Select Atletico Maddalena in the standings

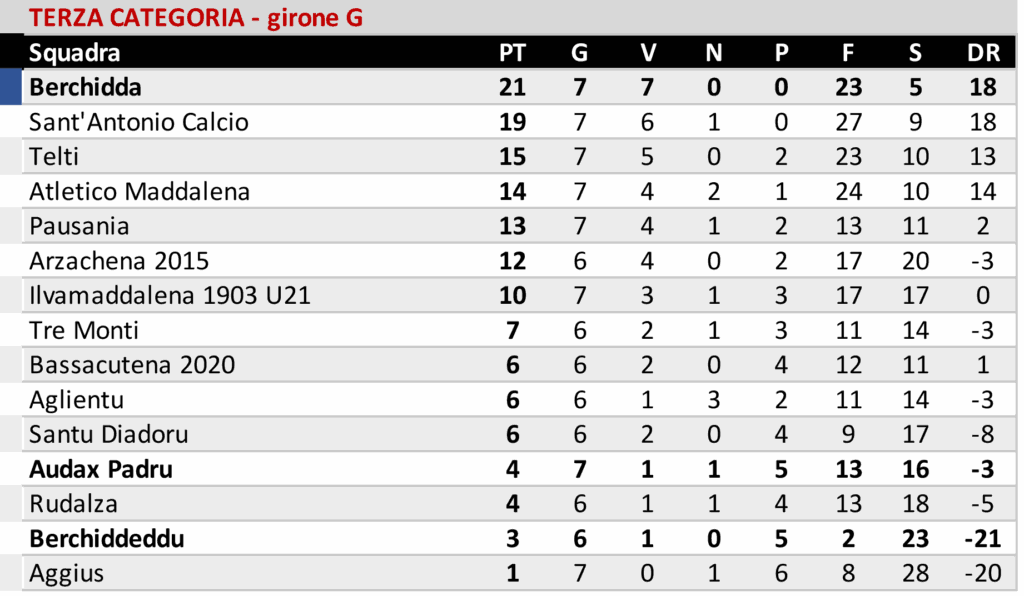(139, 191)
